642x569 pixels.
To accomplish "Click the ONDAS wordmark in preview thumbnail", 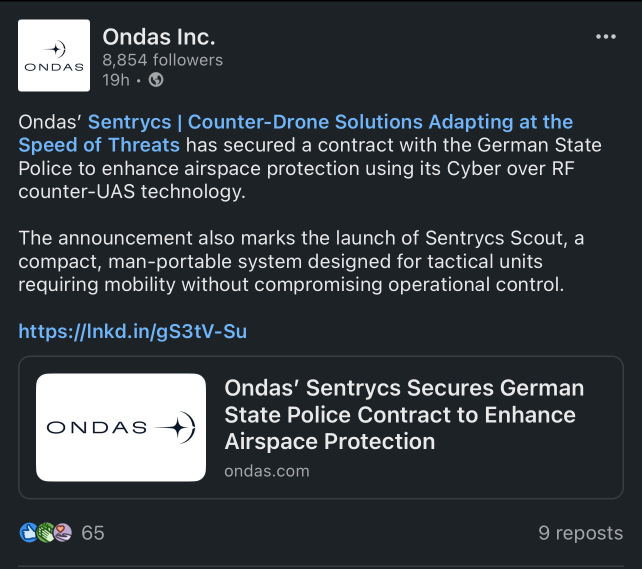I will pos(97,427).
